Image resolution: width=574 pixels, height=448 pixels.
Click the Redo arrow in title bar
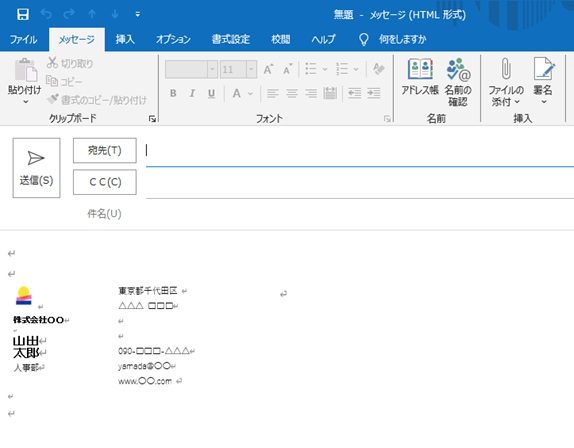(x=69, y=14)
